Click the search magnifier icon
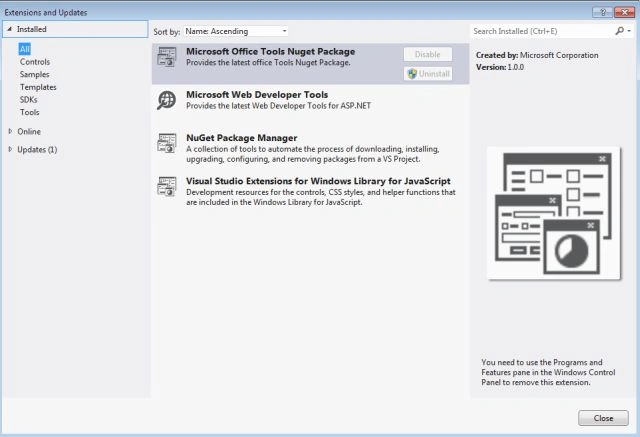 [620, 31]
